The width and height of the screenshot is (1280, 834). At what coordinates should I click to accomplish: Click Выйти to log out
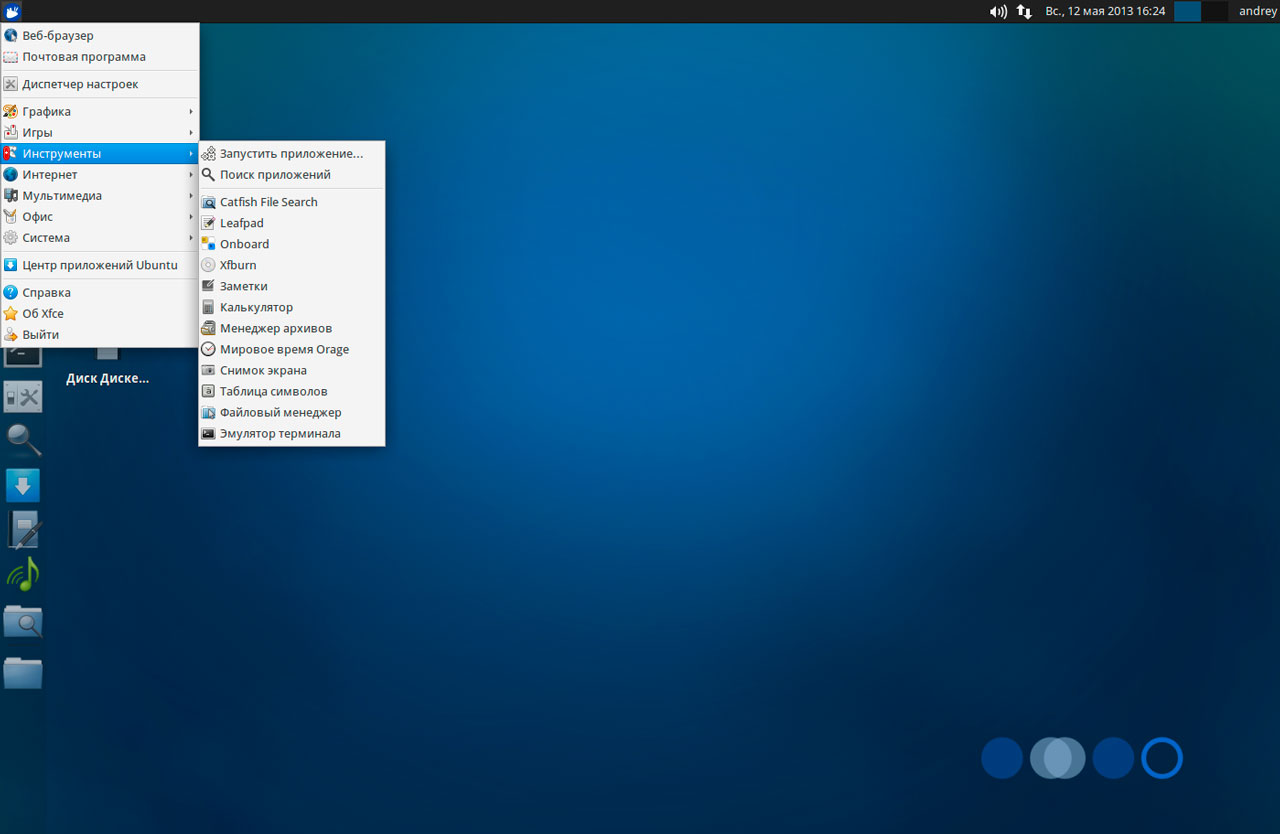click(x=40, y=335)
